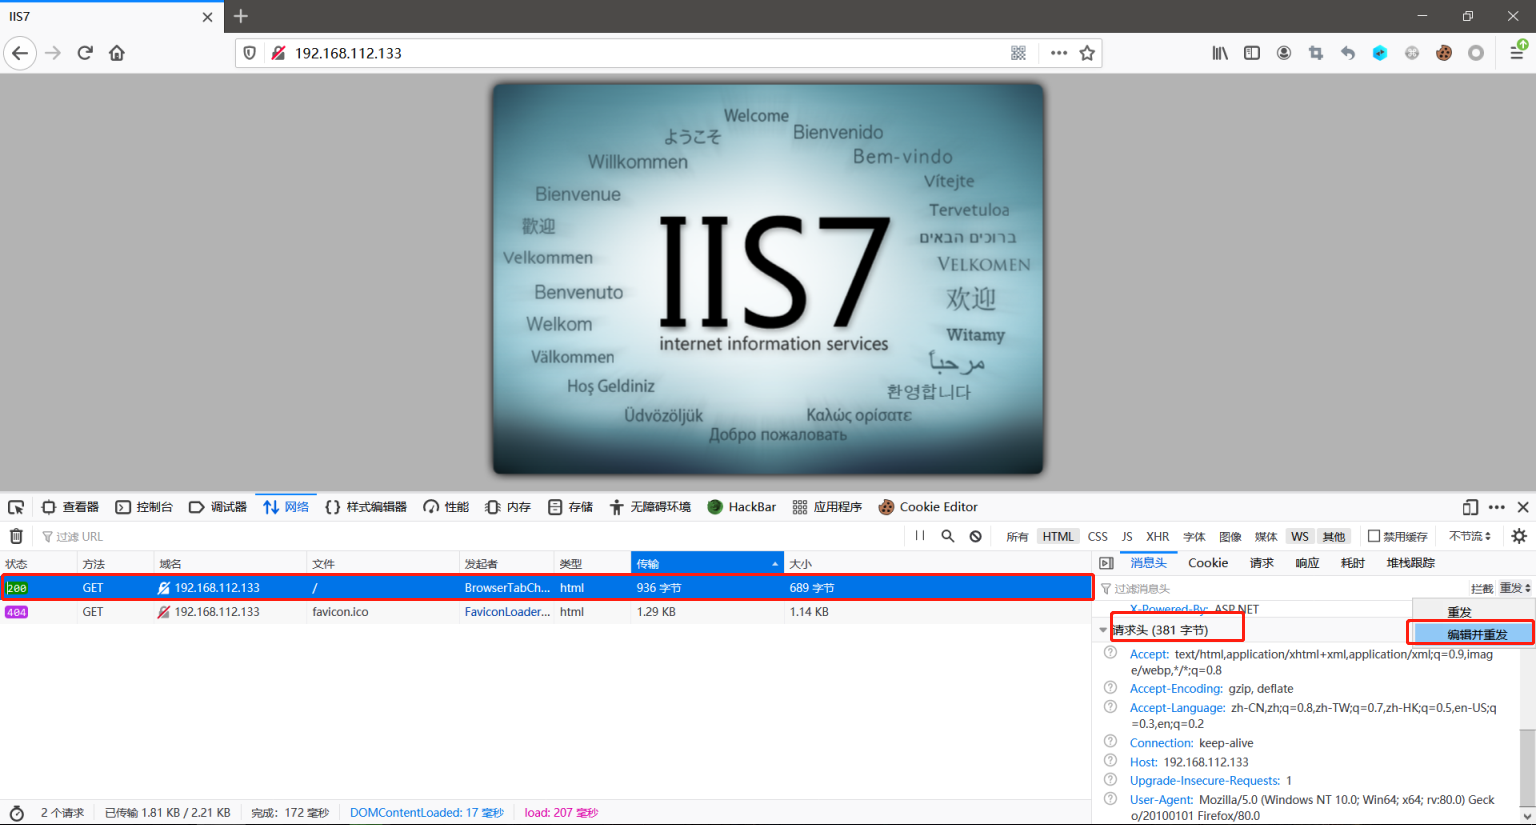Reload the current page
1536x825 pixels.
point(85,53)
